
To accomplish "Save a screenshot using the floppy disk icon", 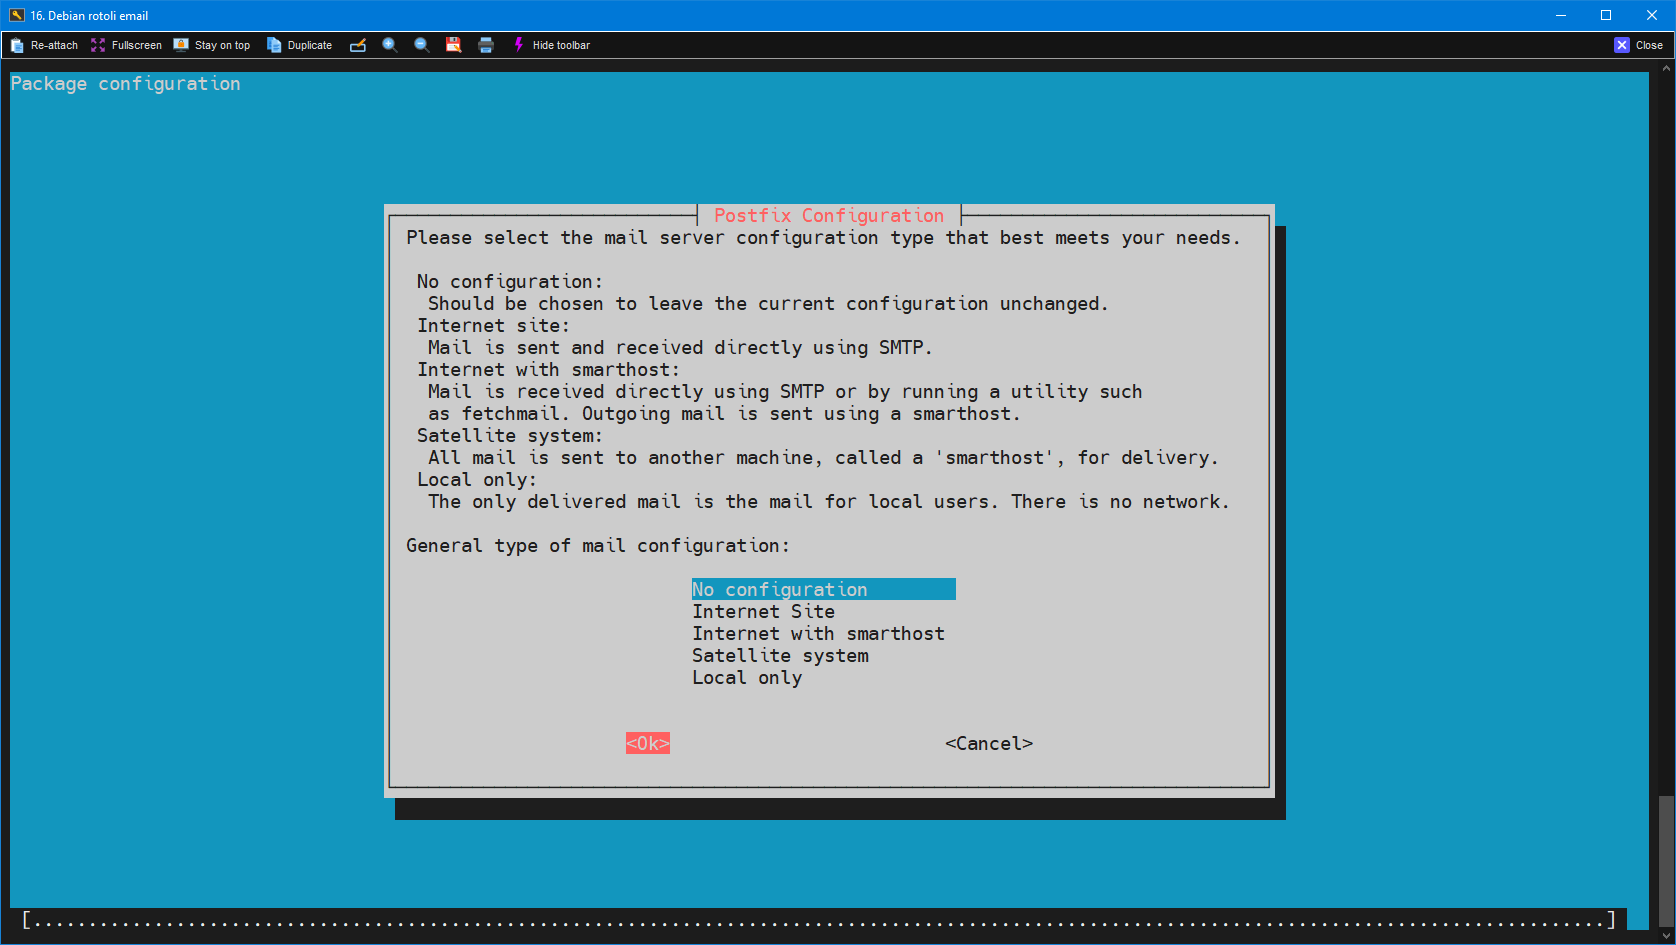I will click(x=453, y=45).
